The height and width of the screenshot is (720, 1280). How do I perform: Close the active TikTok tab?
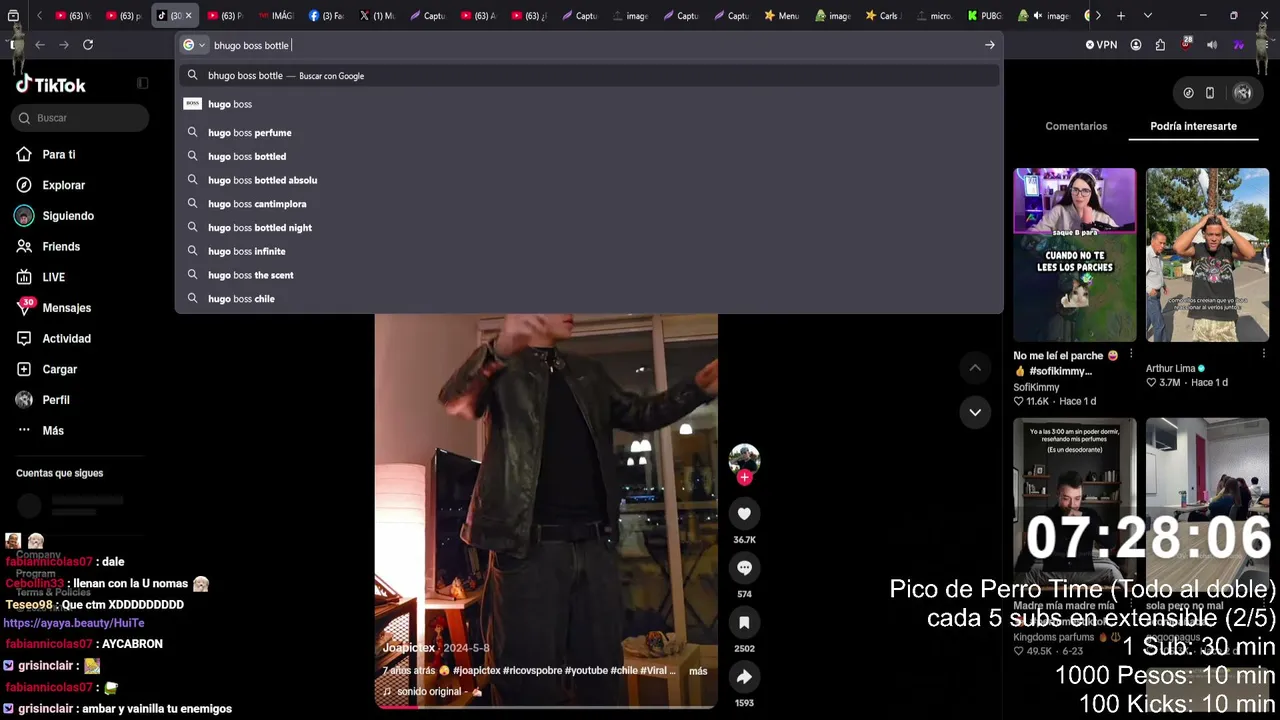(x=188, y=16)
